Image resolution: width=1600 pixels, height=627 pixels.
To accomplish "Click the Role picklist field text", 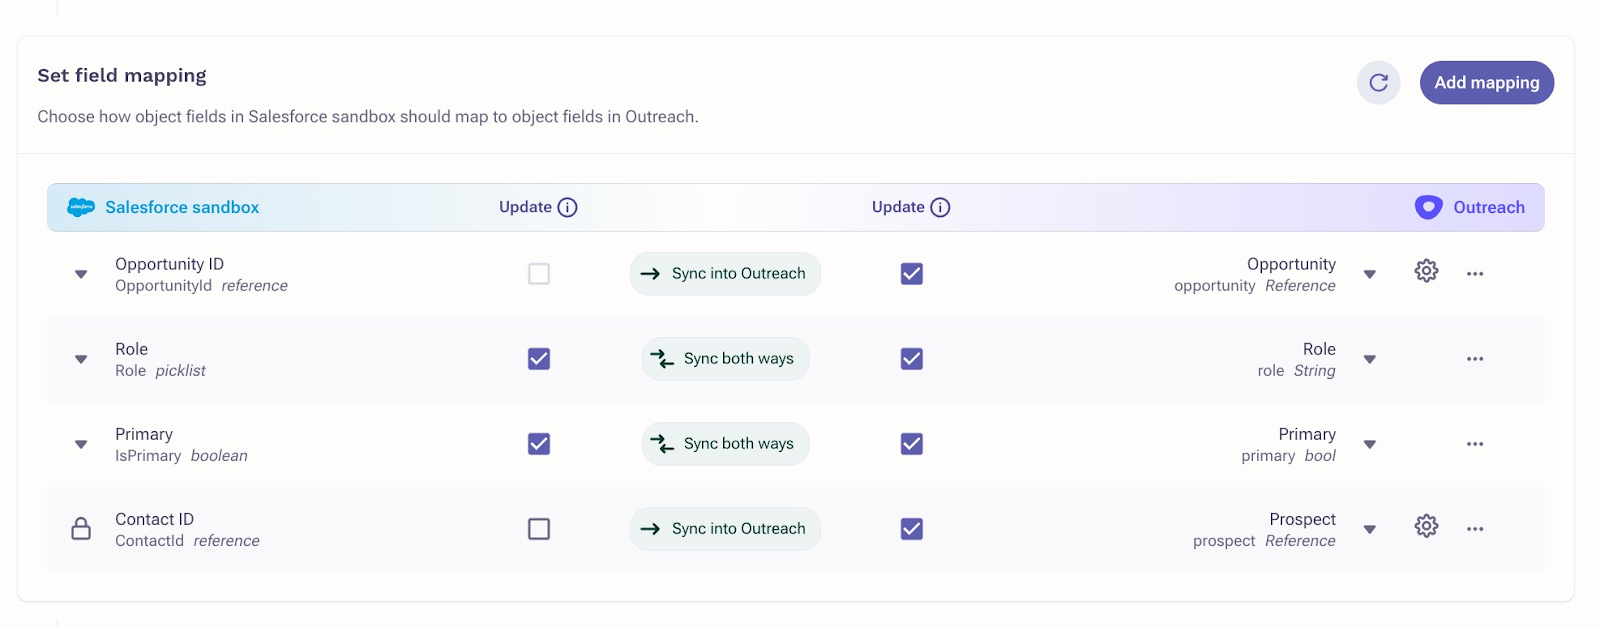I will click(160, 371).
